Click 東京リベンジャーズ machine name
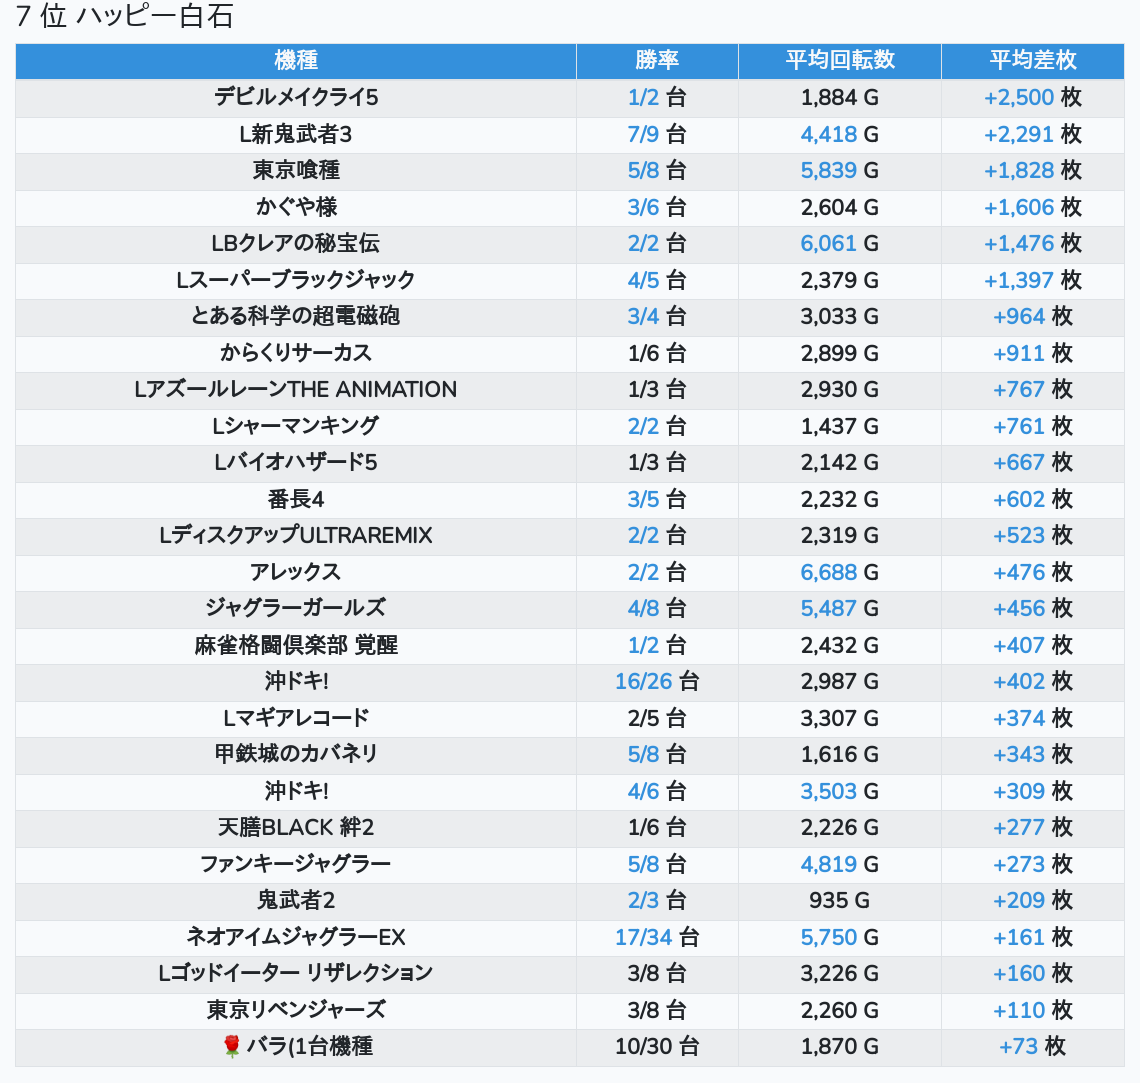The width and height of the screenshot is (1140, 1083). pyautogui.click(x=296, y=1010)
